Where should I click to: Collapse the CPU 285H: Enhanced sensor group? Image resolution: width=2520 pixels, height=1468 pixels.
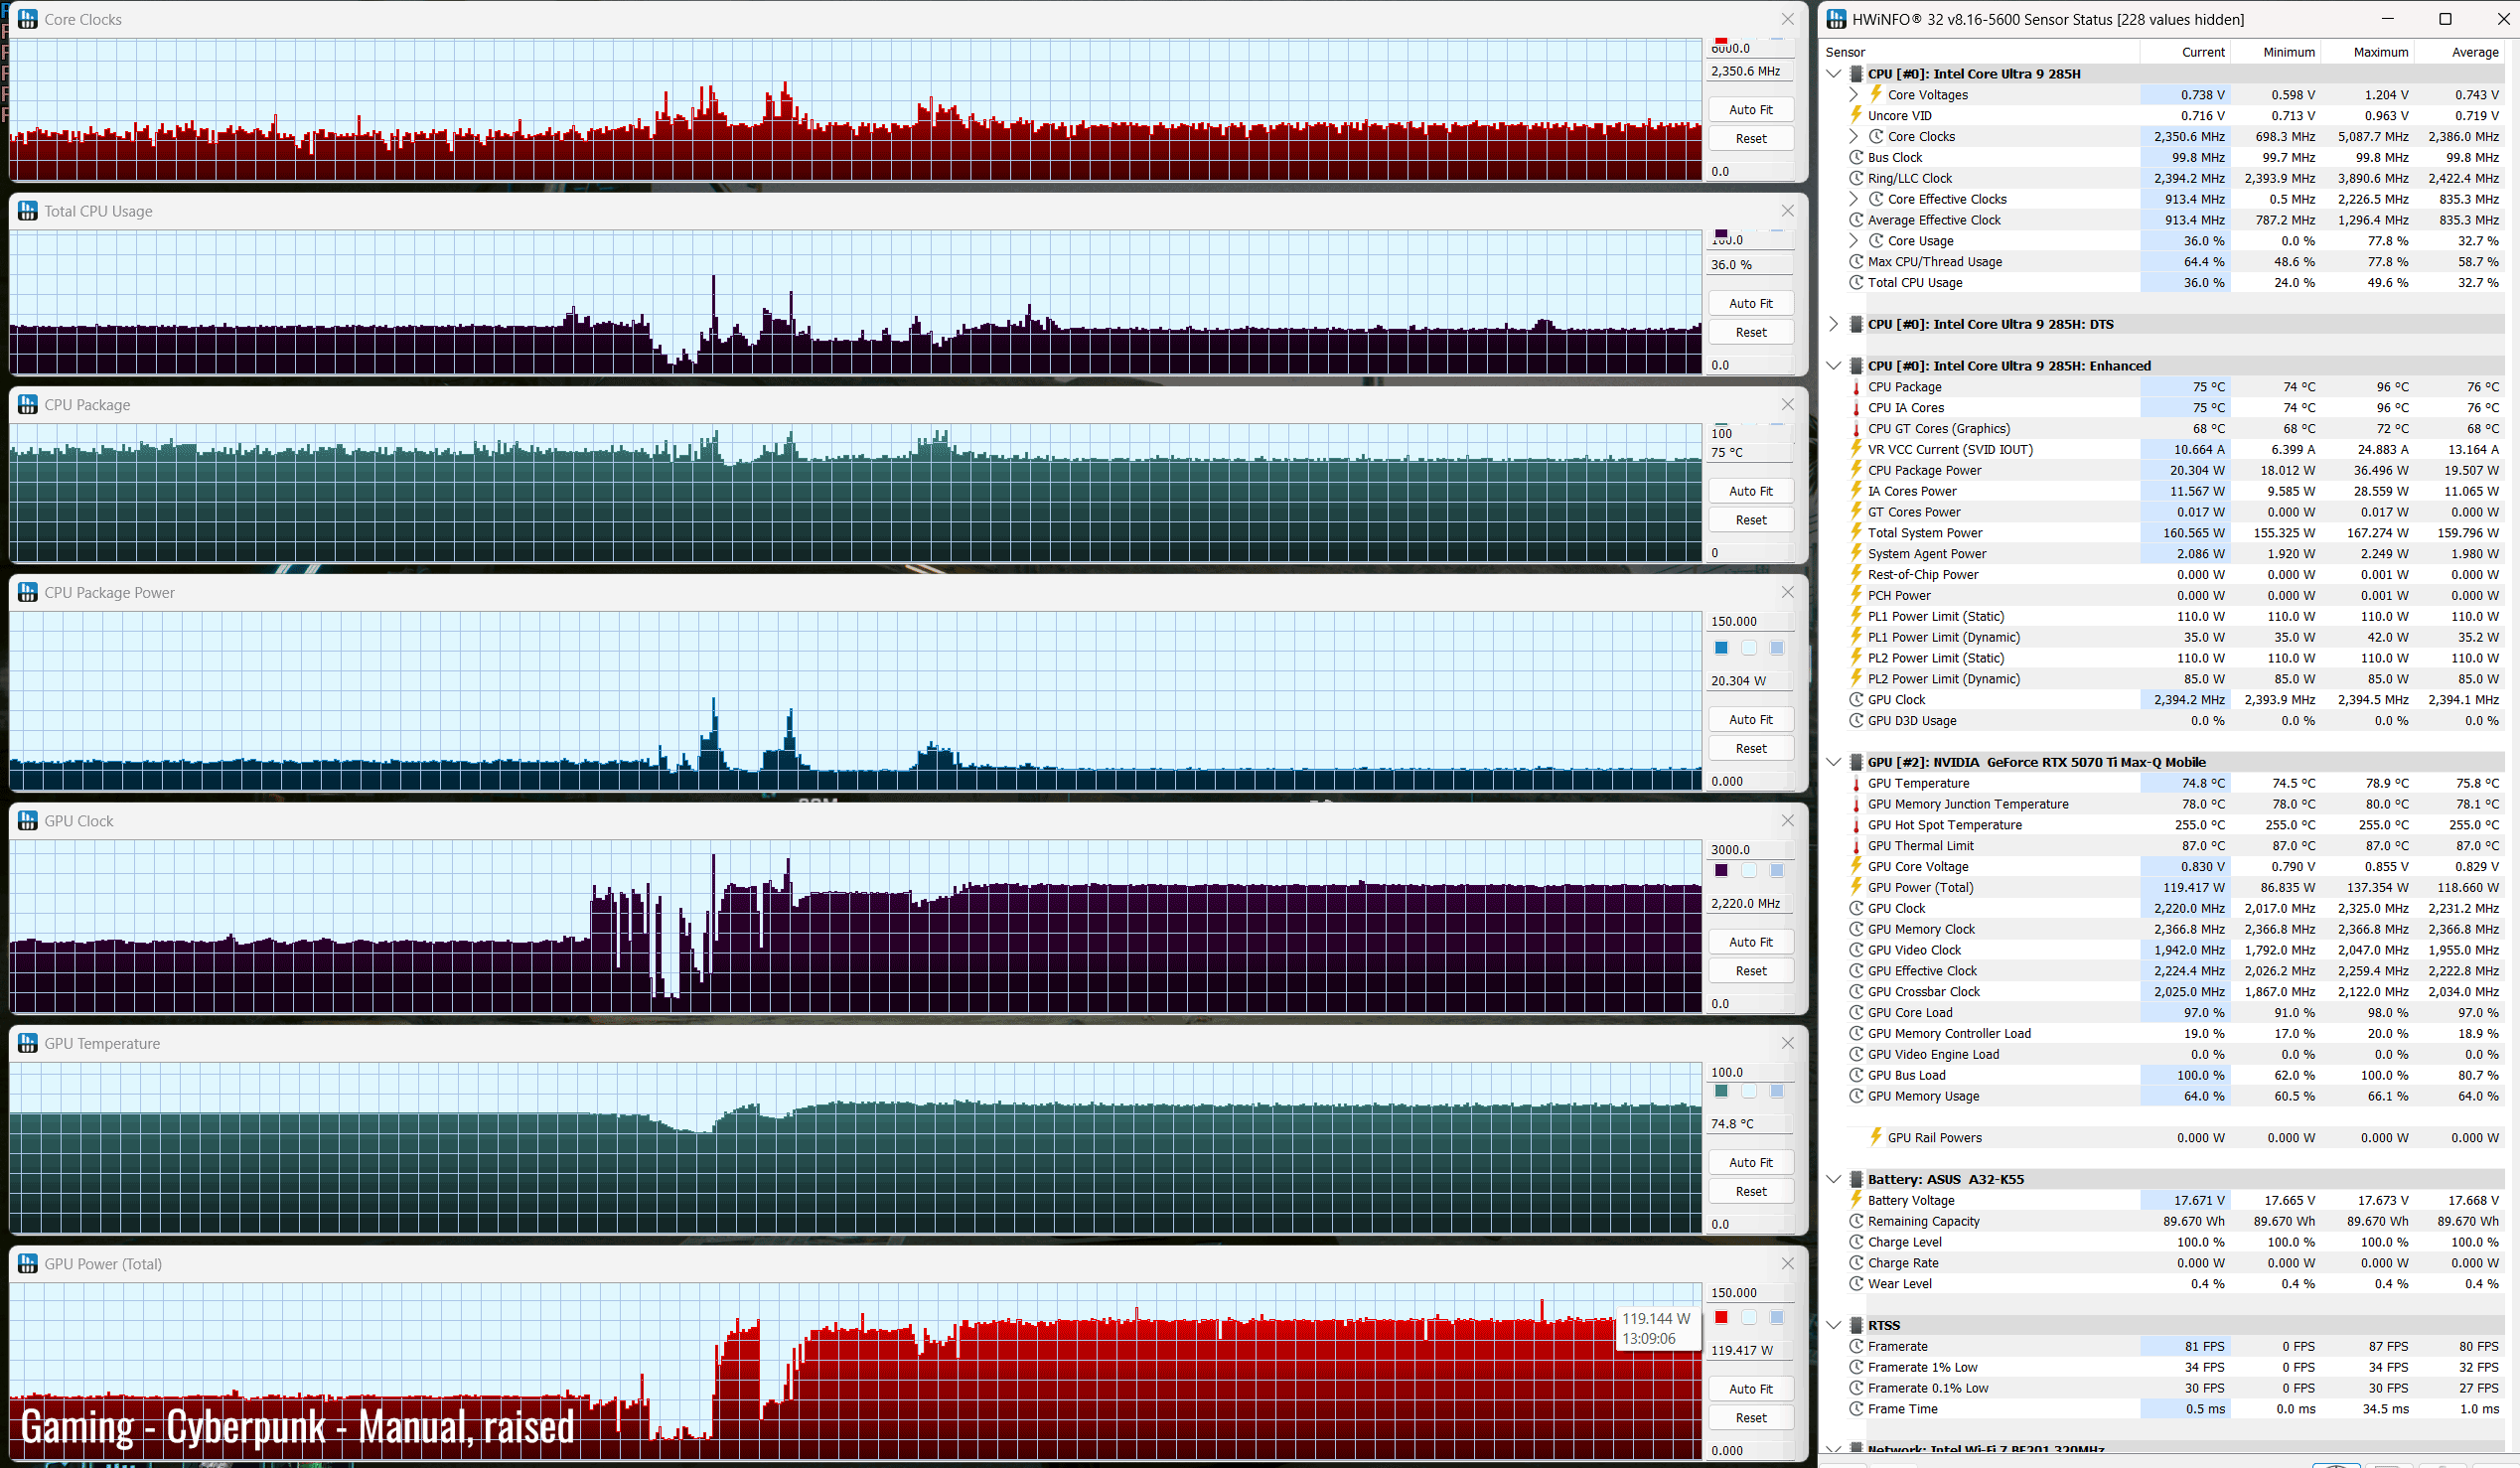pos(1833,366)
